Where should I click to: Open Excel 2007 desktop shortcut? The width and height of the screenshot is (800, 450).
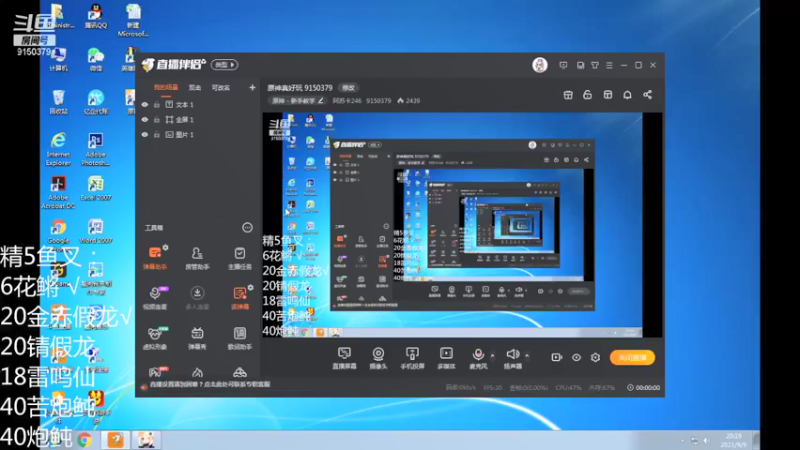95,188
